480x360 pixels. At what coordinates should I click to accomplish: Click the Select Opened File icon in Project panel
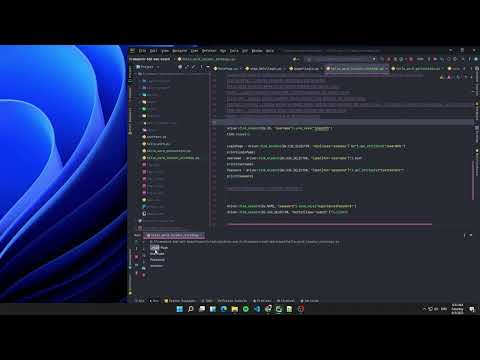pyautogui.click(x=180, y=67)
